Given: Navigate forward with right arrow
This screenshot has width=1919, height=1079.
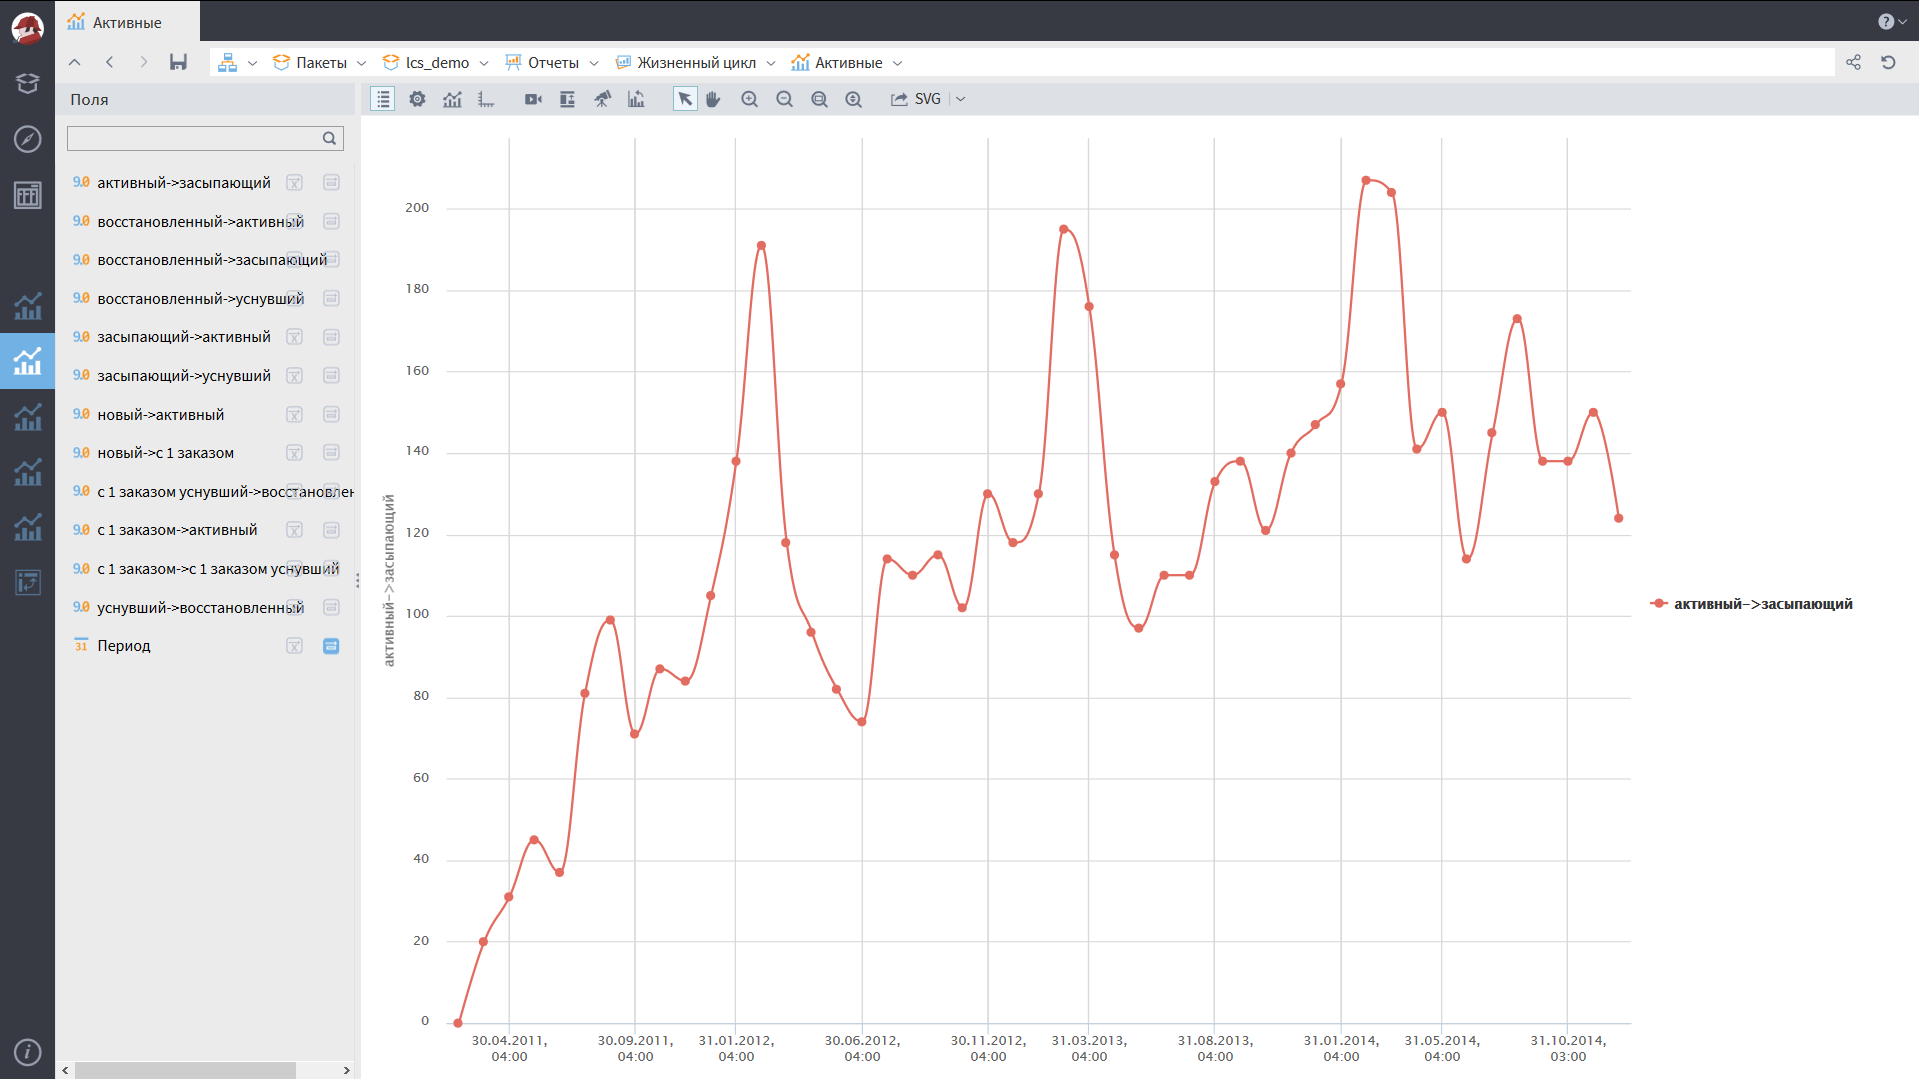Looking at the screenshot, I should click(143, 62).
